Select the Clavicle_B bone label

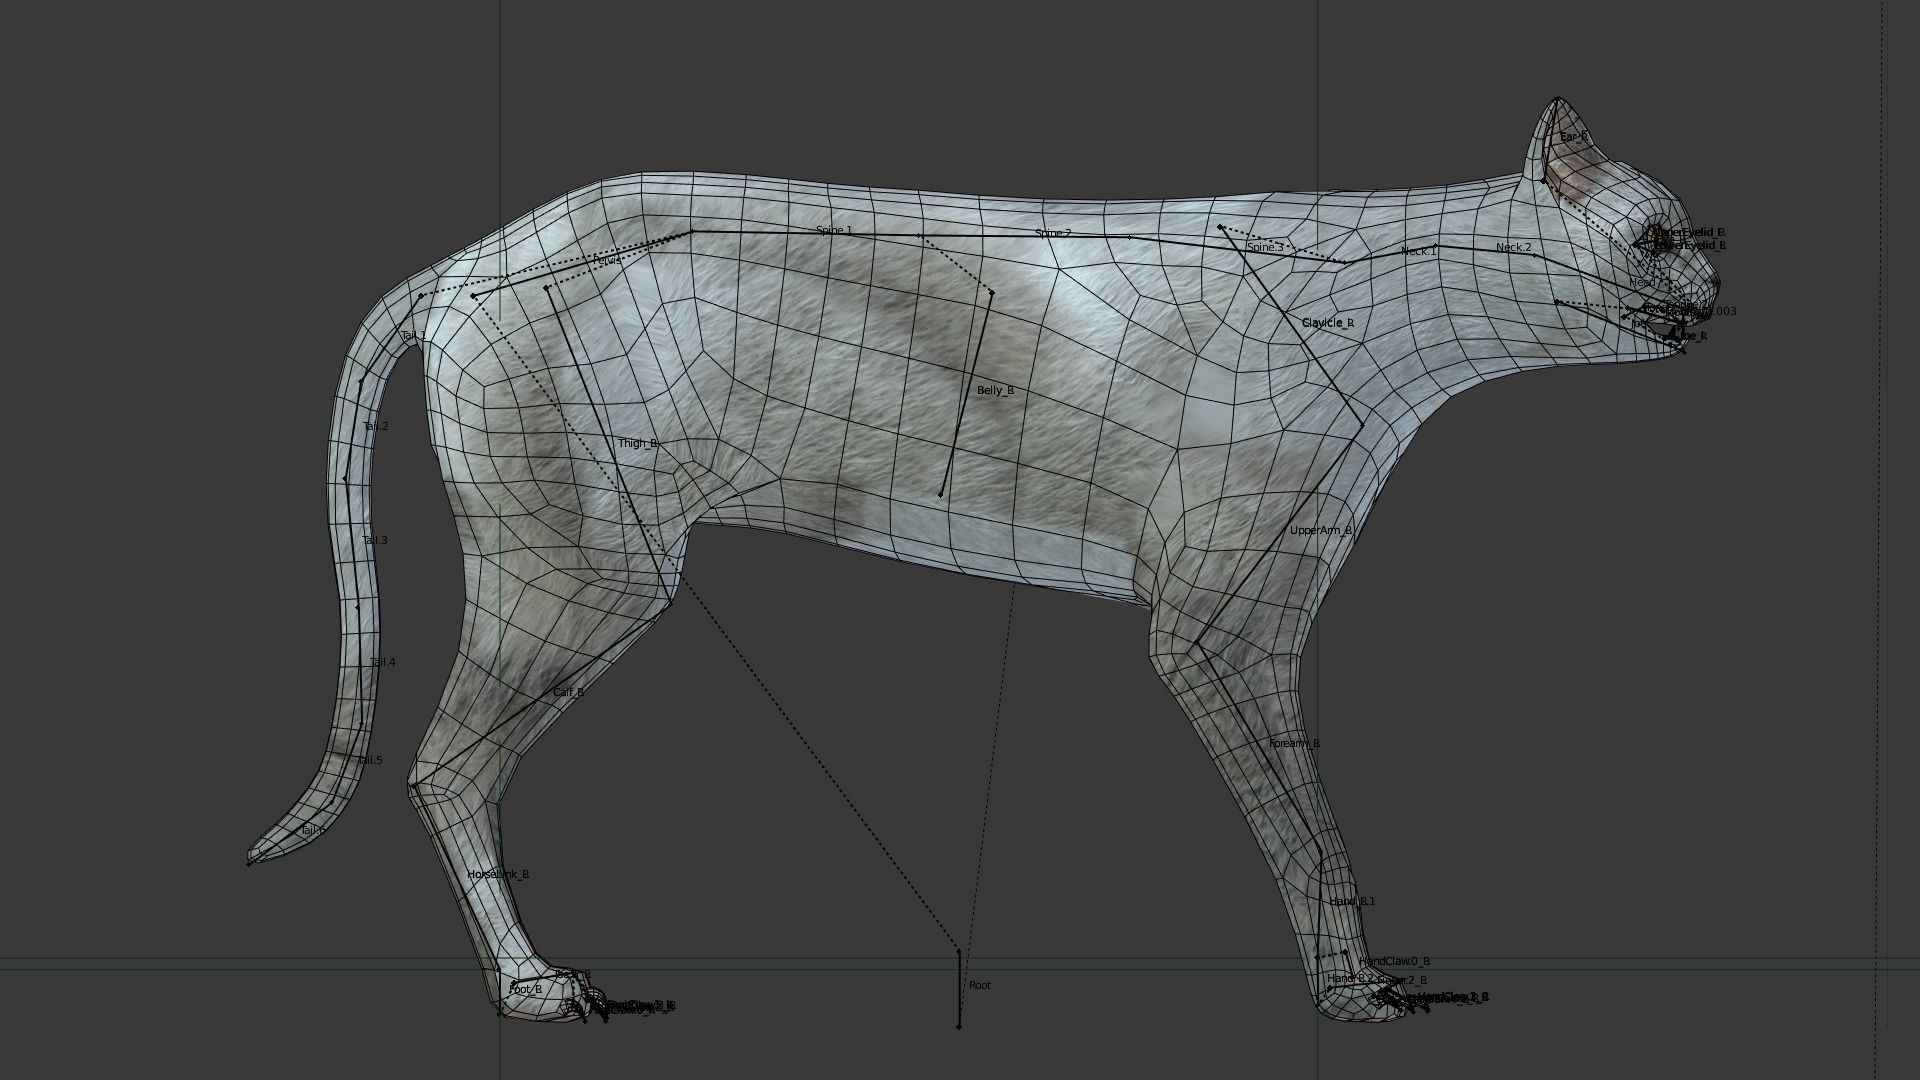[1328, 323]
